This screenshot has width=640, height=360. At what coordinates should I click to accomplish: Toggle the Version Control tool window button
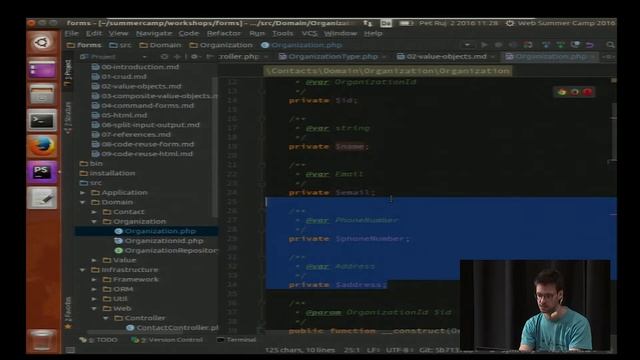point(167,340)
